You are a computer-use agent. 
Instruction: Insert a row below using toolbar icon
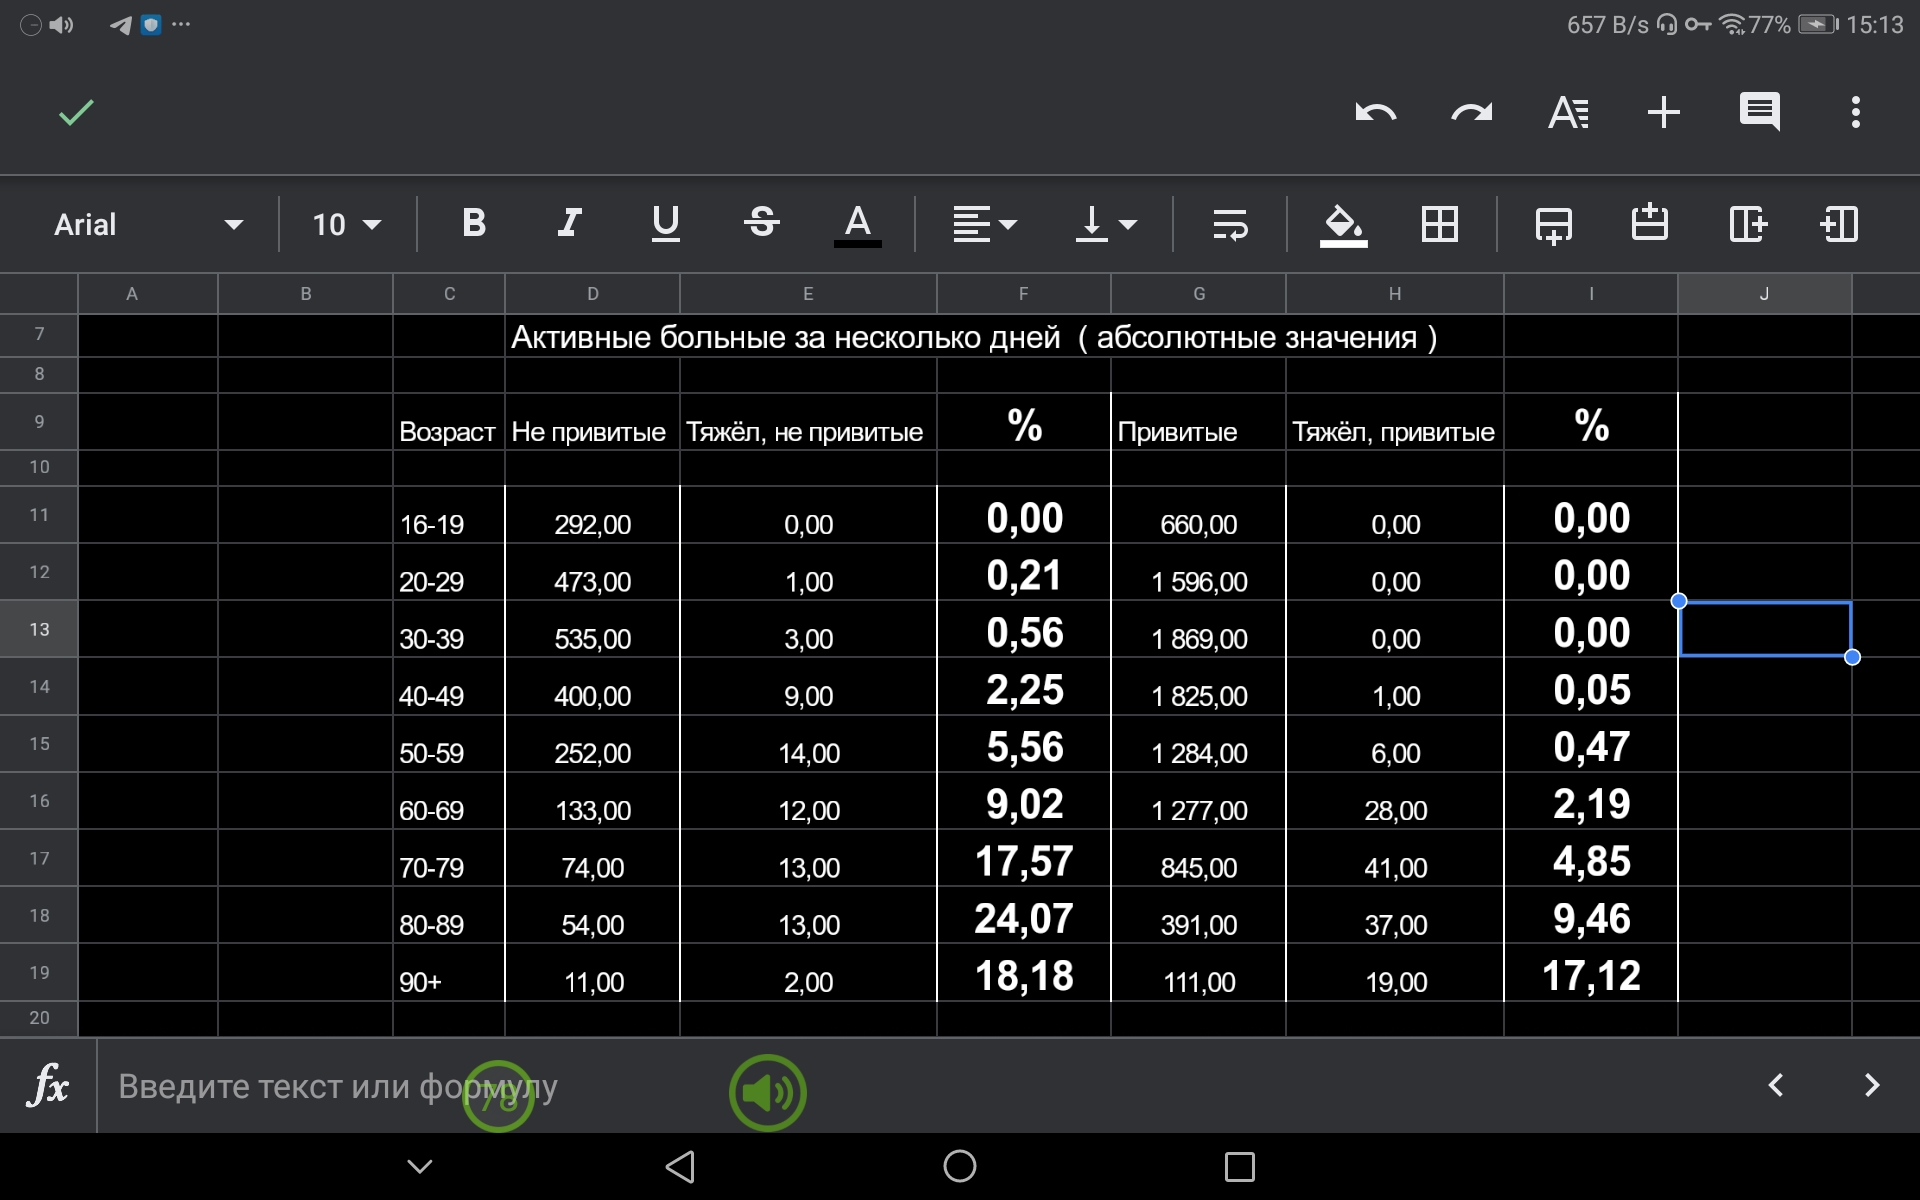[1553, 224]
